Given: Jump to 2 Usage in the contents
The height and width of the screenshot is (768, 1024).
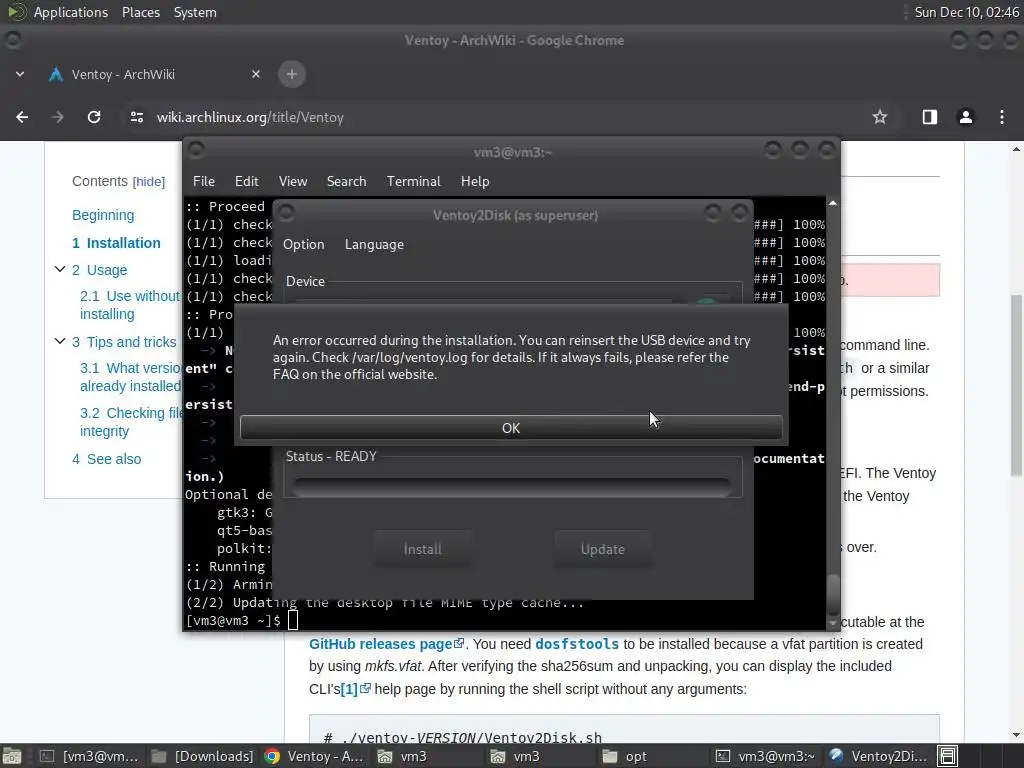Looking at the screenshot, I should tap(99, 270).
